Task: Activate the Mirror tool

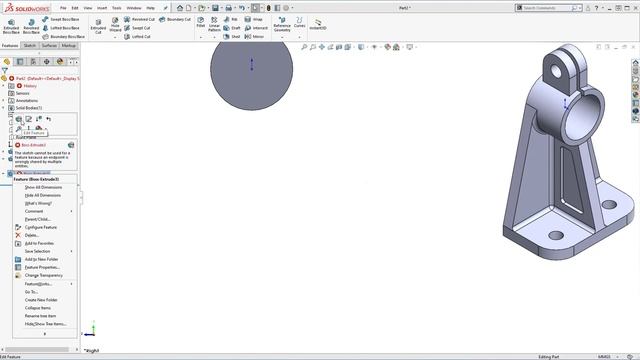Action: coord(254,36)
